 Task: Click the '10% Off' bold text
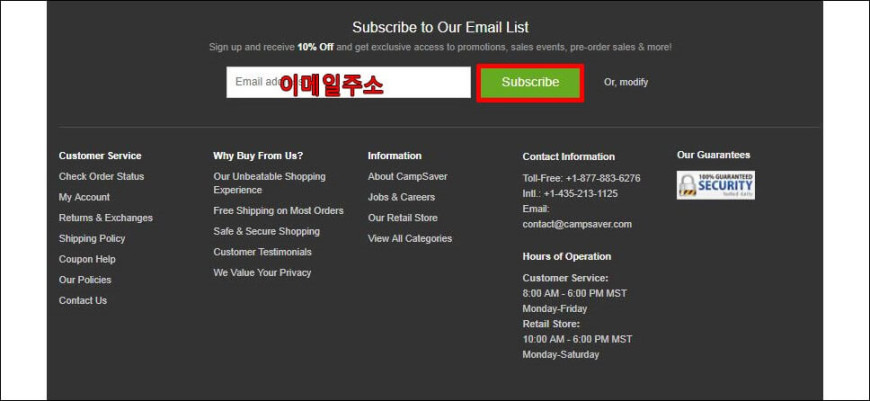(x=315, y=47)
